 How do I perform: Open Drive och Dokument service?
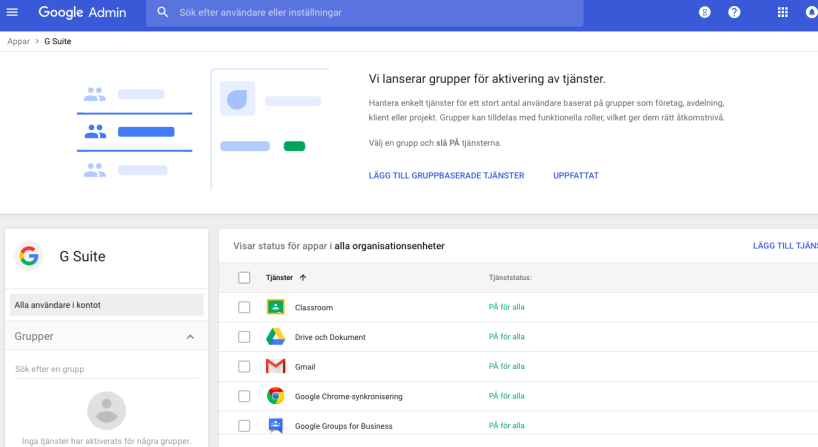[330, 337]
